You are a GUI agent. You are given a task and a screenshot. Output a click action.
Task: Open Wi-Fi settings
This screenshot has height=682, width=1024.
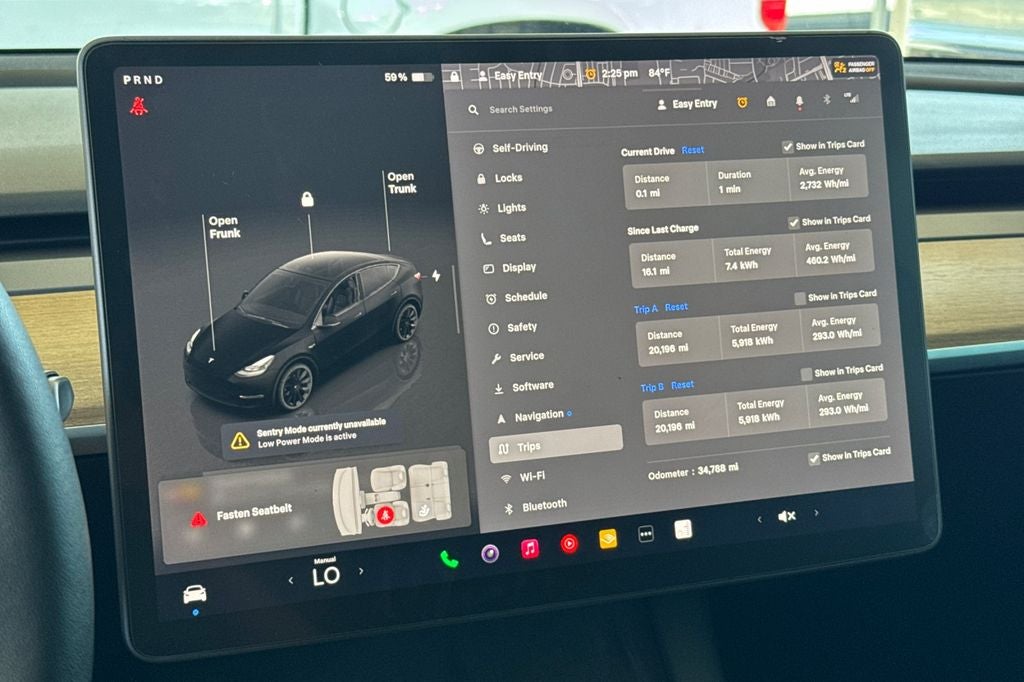(522, 477)
